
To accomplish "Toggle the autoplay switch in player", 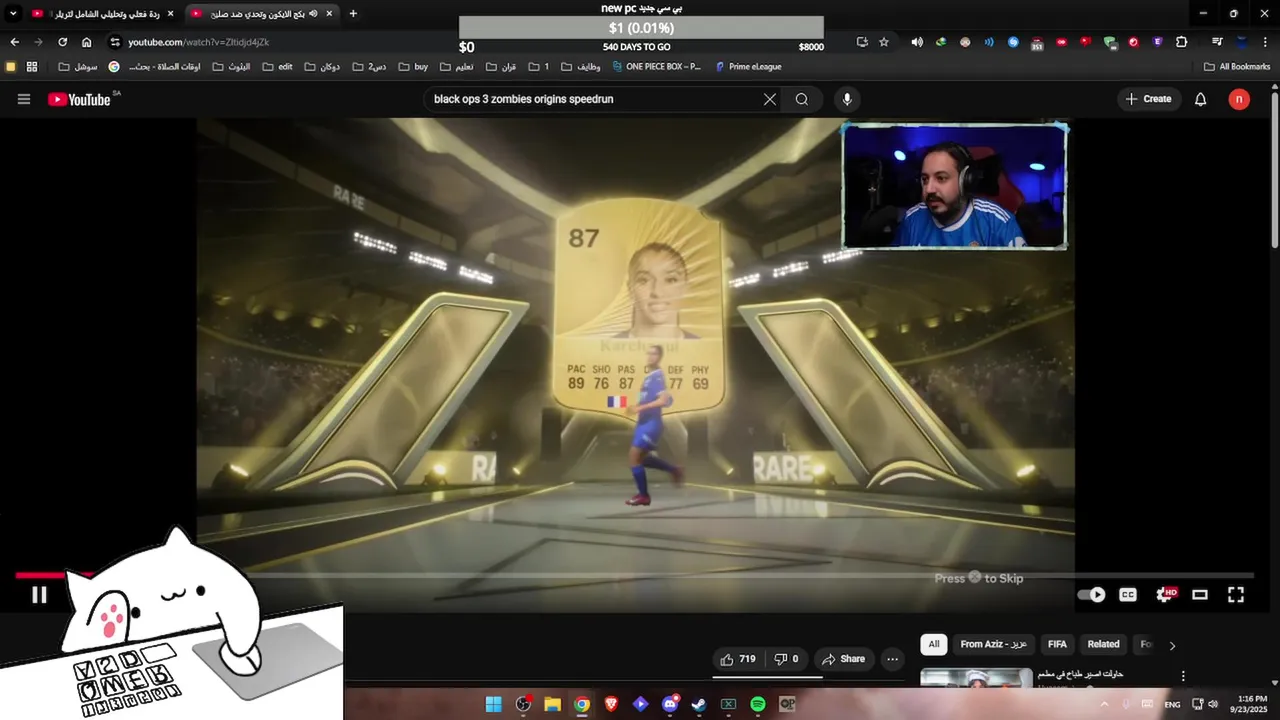I will tap(1091, 594).
